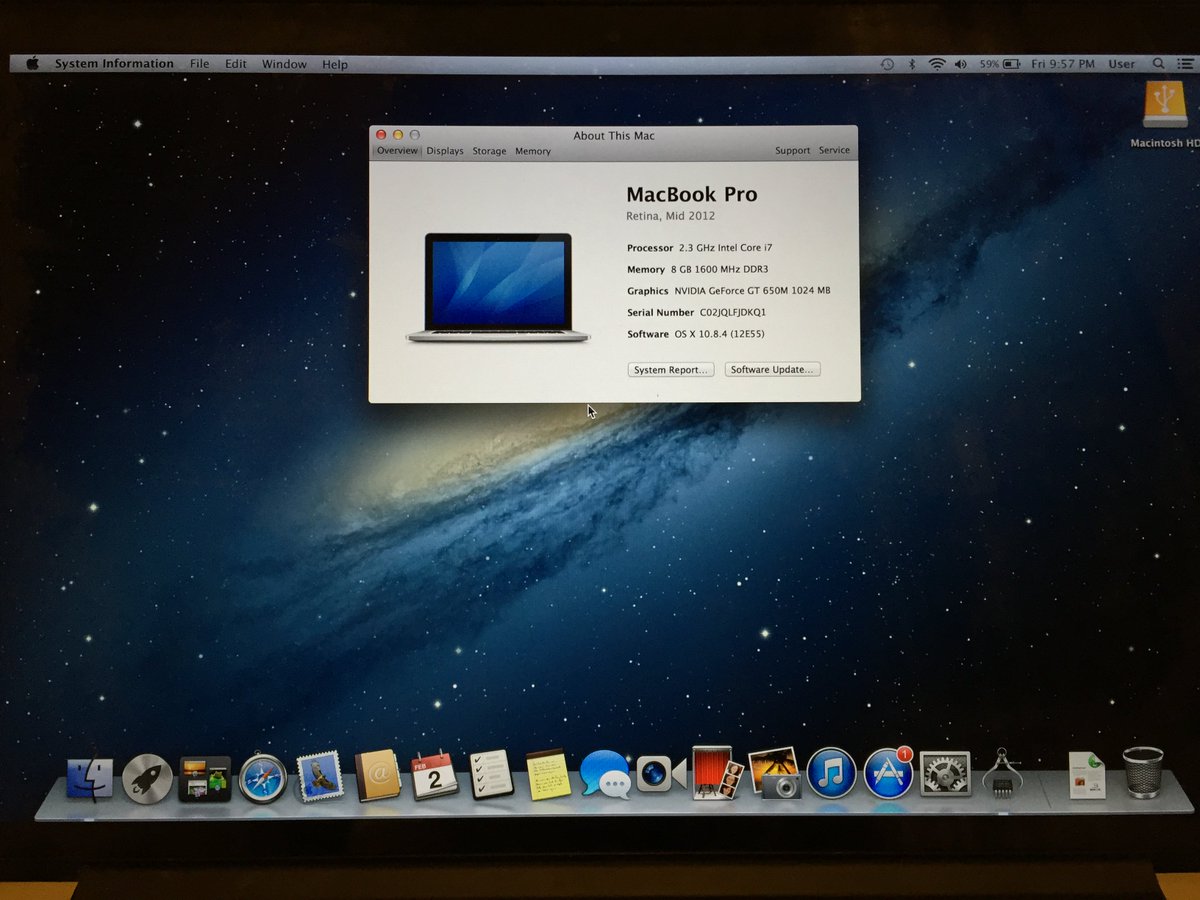Launch iTunes music note icon
This screenshot has width=1200, height=900.
831,773
